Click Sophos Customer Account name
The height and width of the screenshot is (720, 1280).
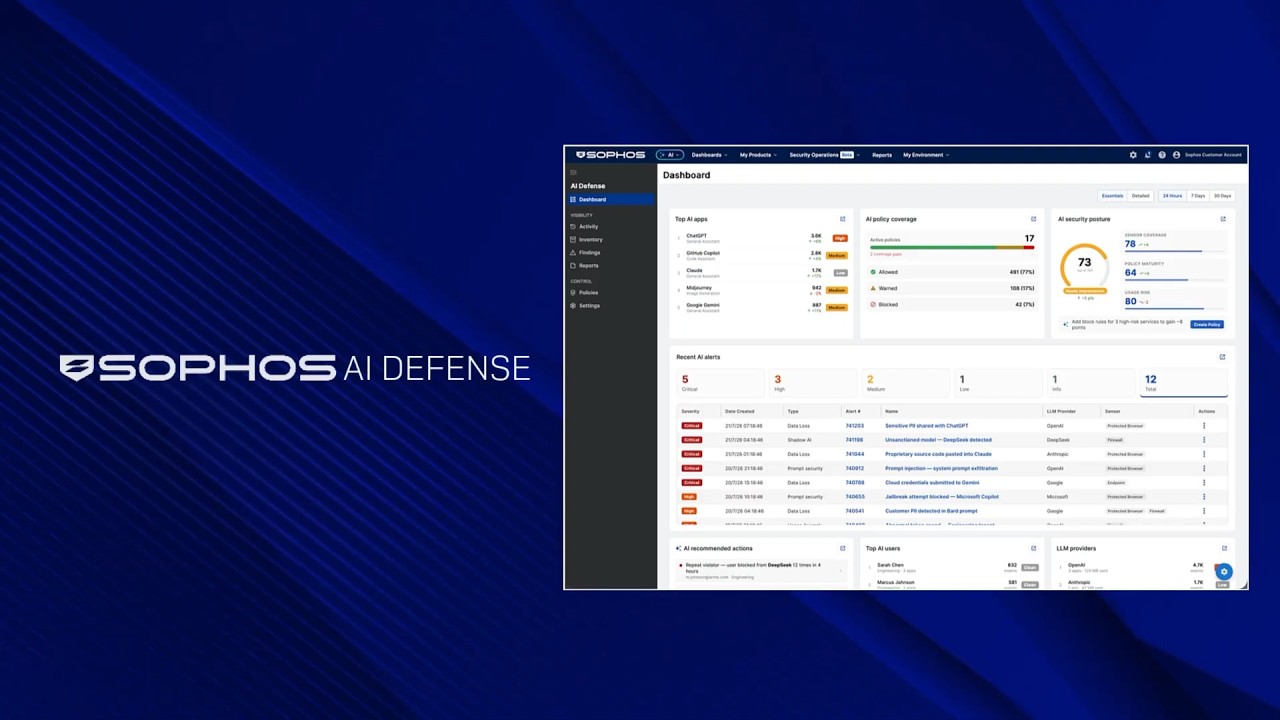coord(1213,155)
